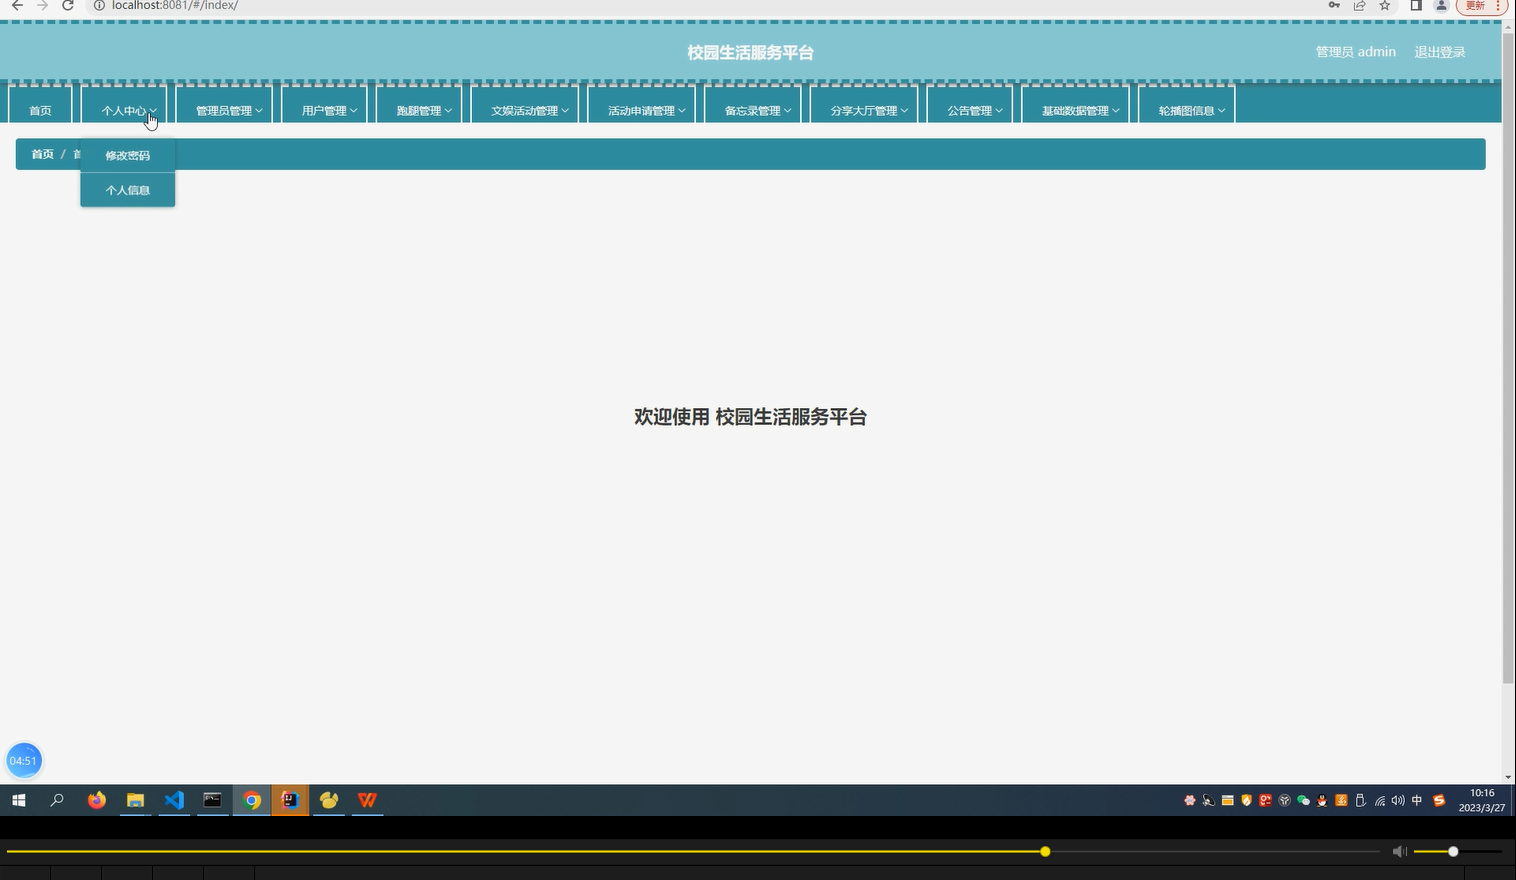The height and width of the screenshot is (880, 1516).
Task: Click the 04:51 recording timer bubble
Action: (x=24, y=761)
